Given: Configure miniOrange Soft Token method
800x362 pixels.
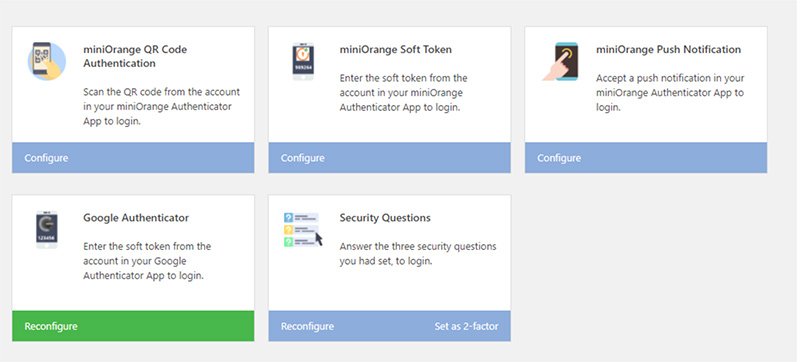Looking at the screenshot, I should [x=303, y=158].
